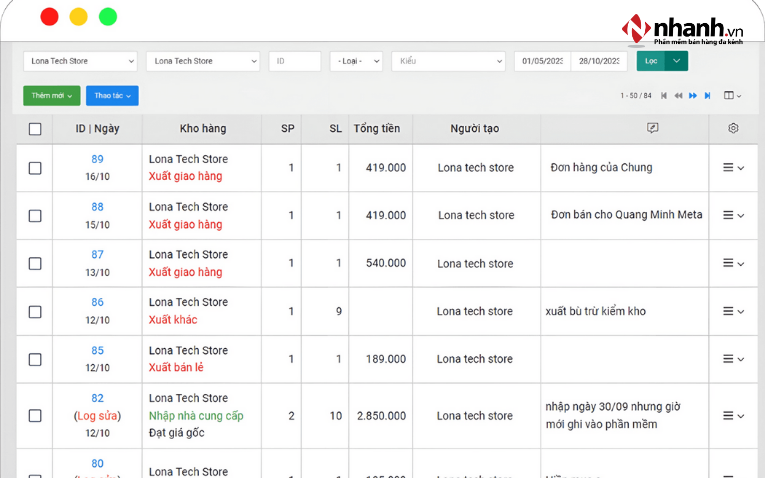765x478 pixels.
Task: Expand the arrow next to Lọc button
Action: click(x=677, y=61)
